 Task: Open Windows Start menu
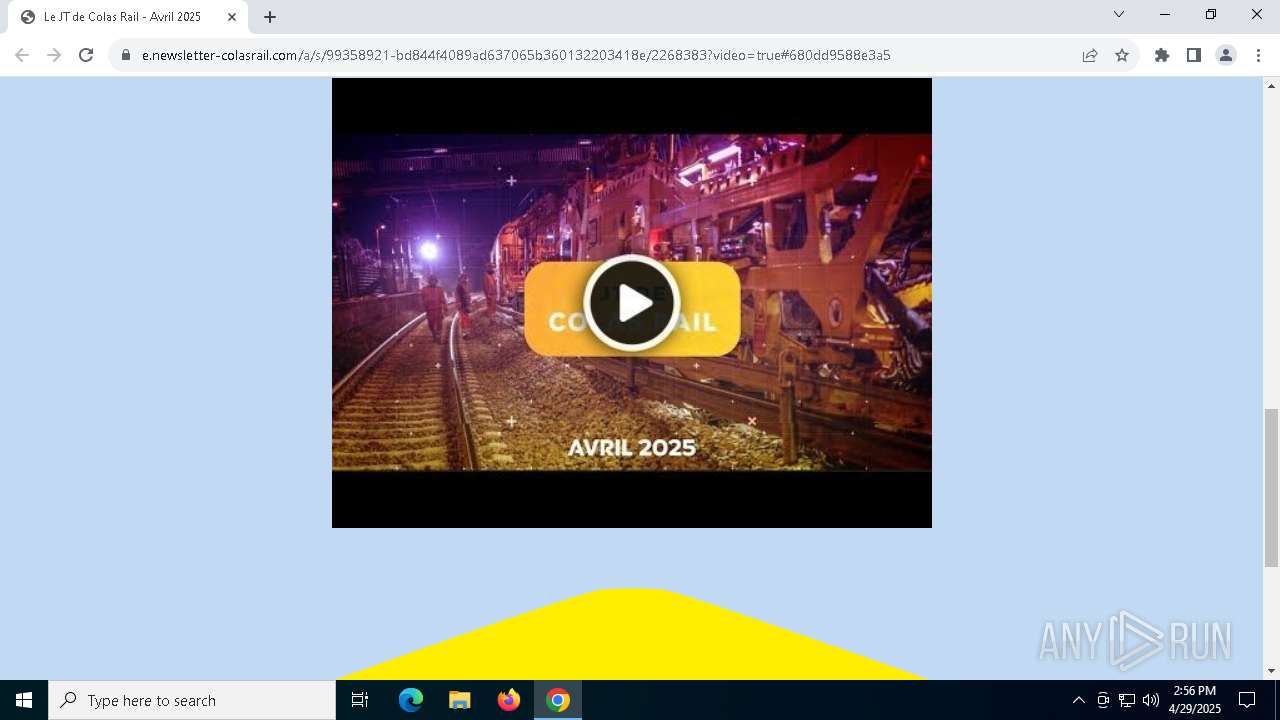(x=24, y=700)
